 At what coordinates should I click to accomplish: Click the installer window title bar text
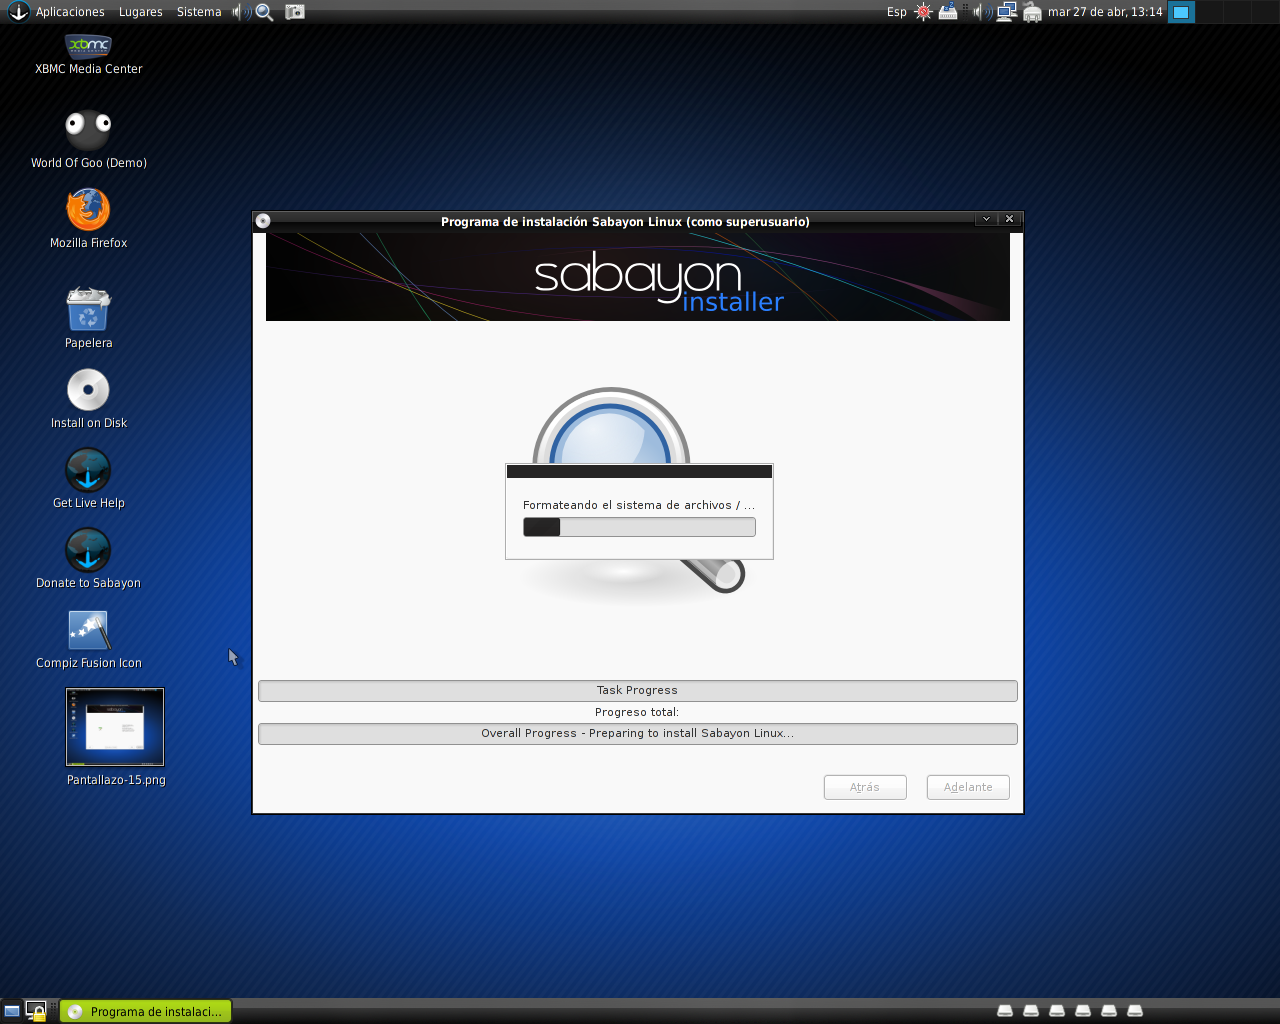(625, 222)
